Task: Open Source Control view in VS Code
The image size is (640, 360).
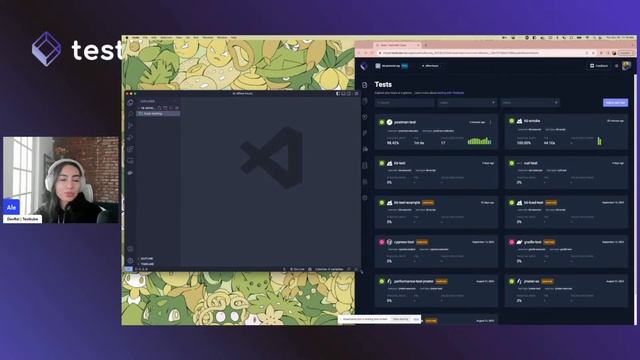Action: (130, 126)
